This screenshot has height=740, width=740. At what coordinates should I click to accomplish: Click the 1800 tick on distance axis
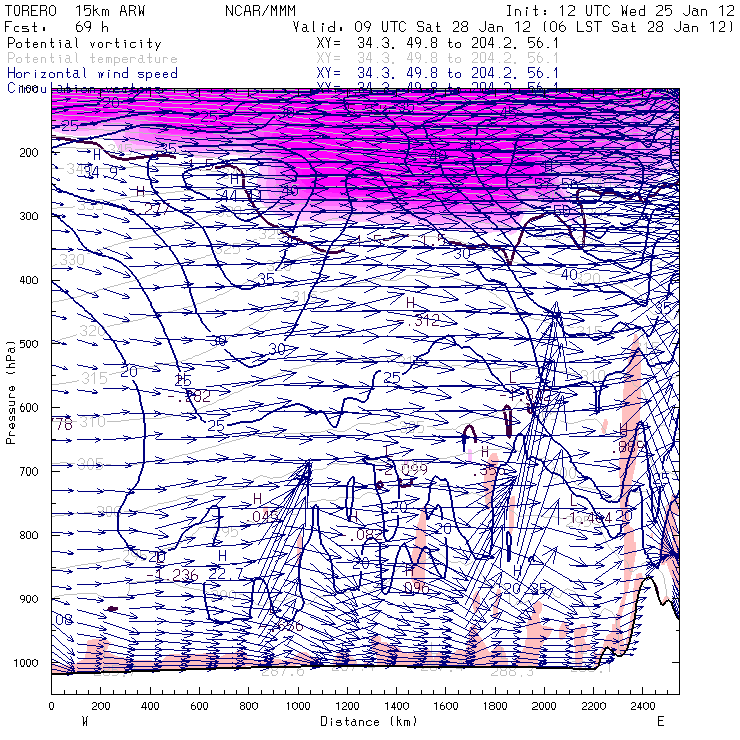click(x=495, y=706)
